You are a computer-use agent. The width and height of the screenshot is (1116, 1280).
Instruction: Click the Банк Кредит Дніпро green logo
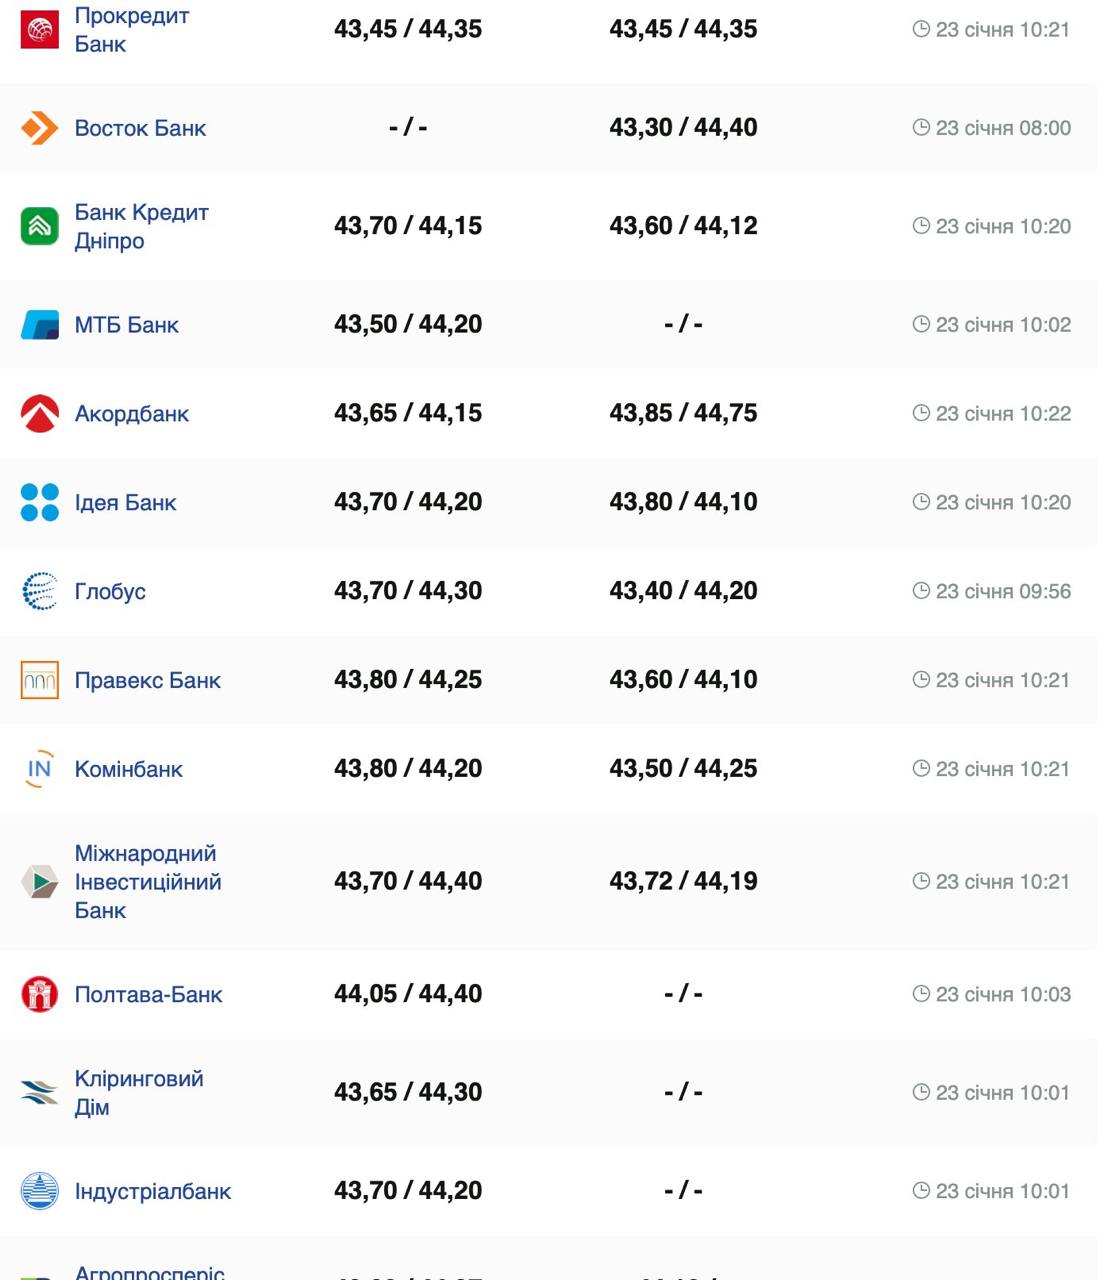click(x=40, y=226)
